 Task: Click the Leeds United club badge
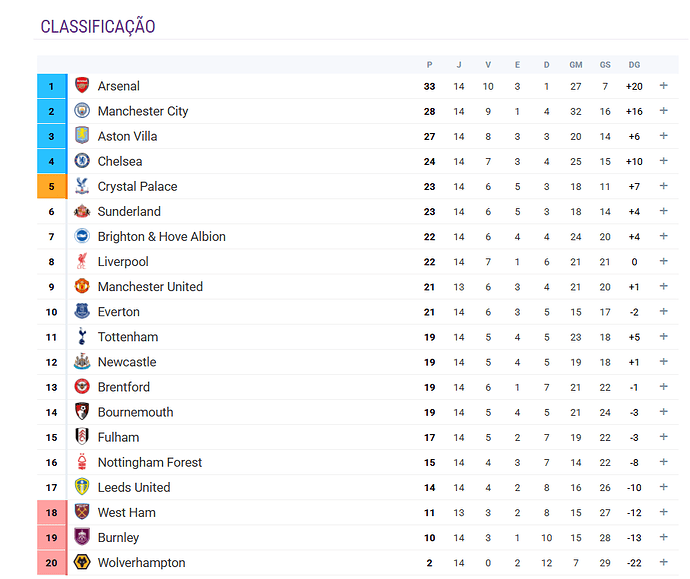point(82,487)
